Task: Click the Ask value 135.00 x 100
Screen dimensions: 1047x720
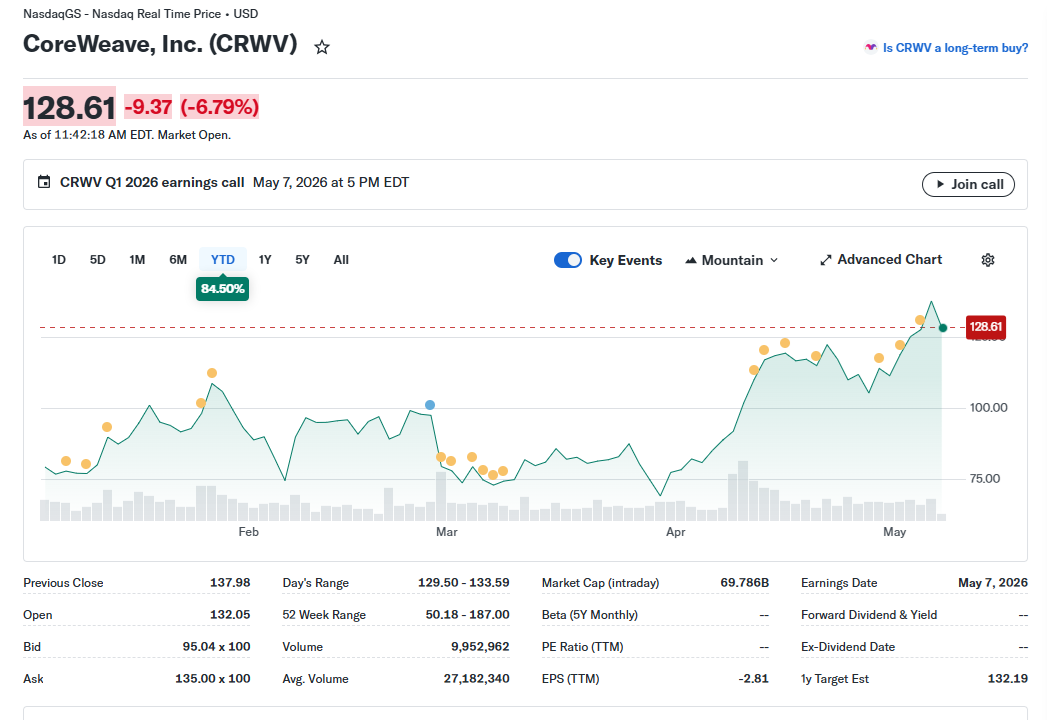Action: pos(212,679)
